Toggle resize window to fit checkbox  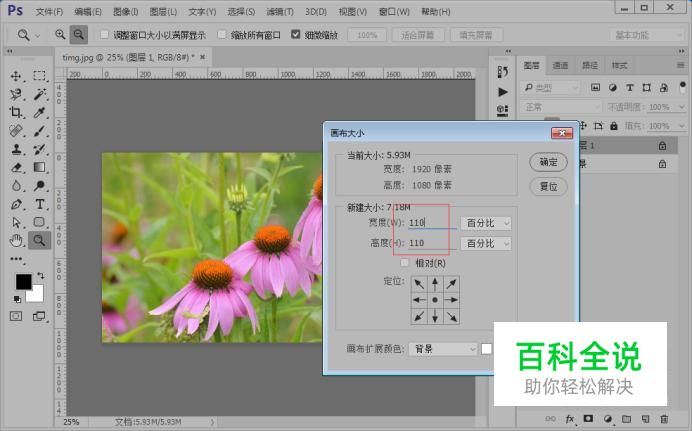point(105,34)
